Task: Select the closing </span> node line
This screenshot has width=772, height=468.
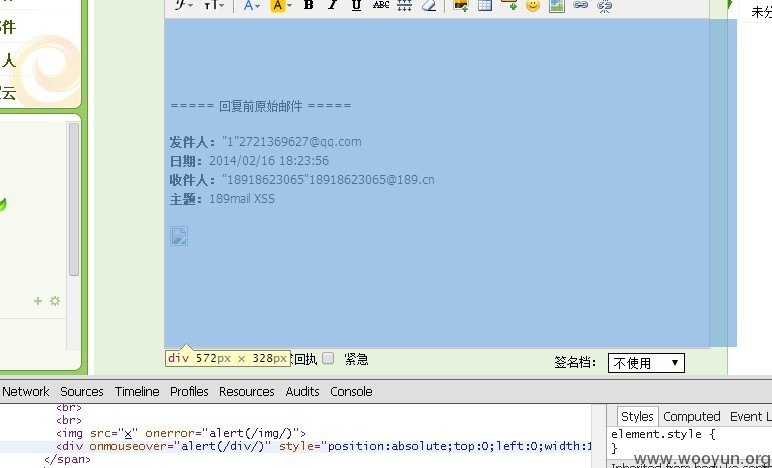Action: click(x=67, y=459)
